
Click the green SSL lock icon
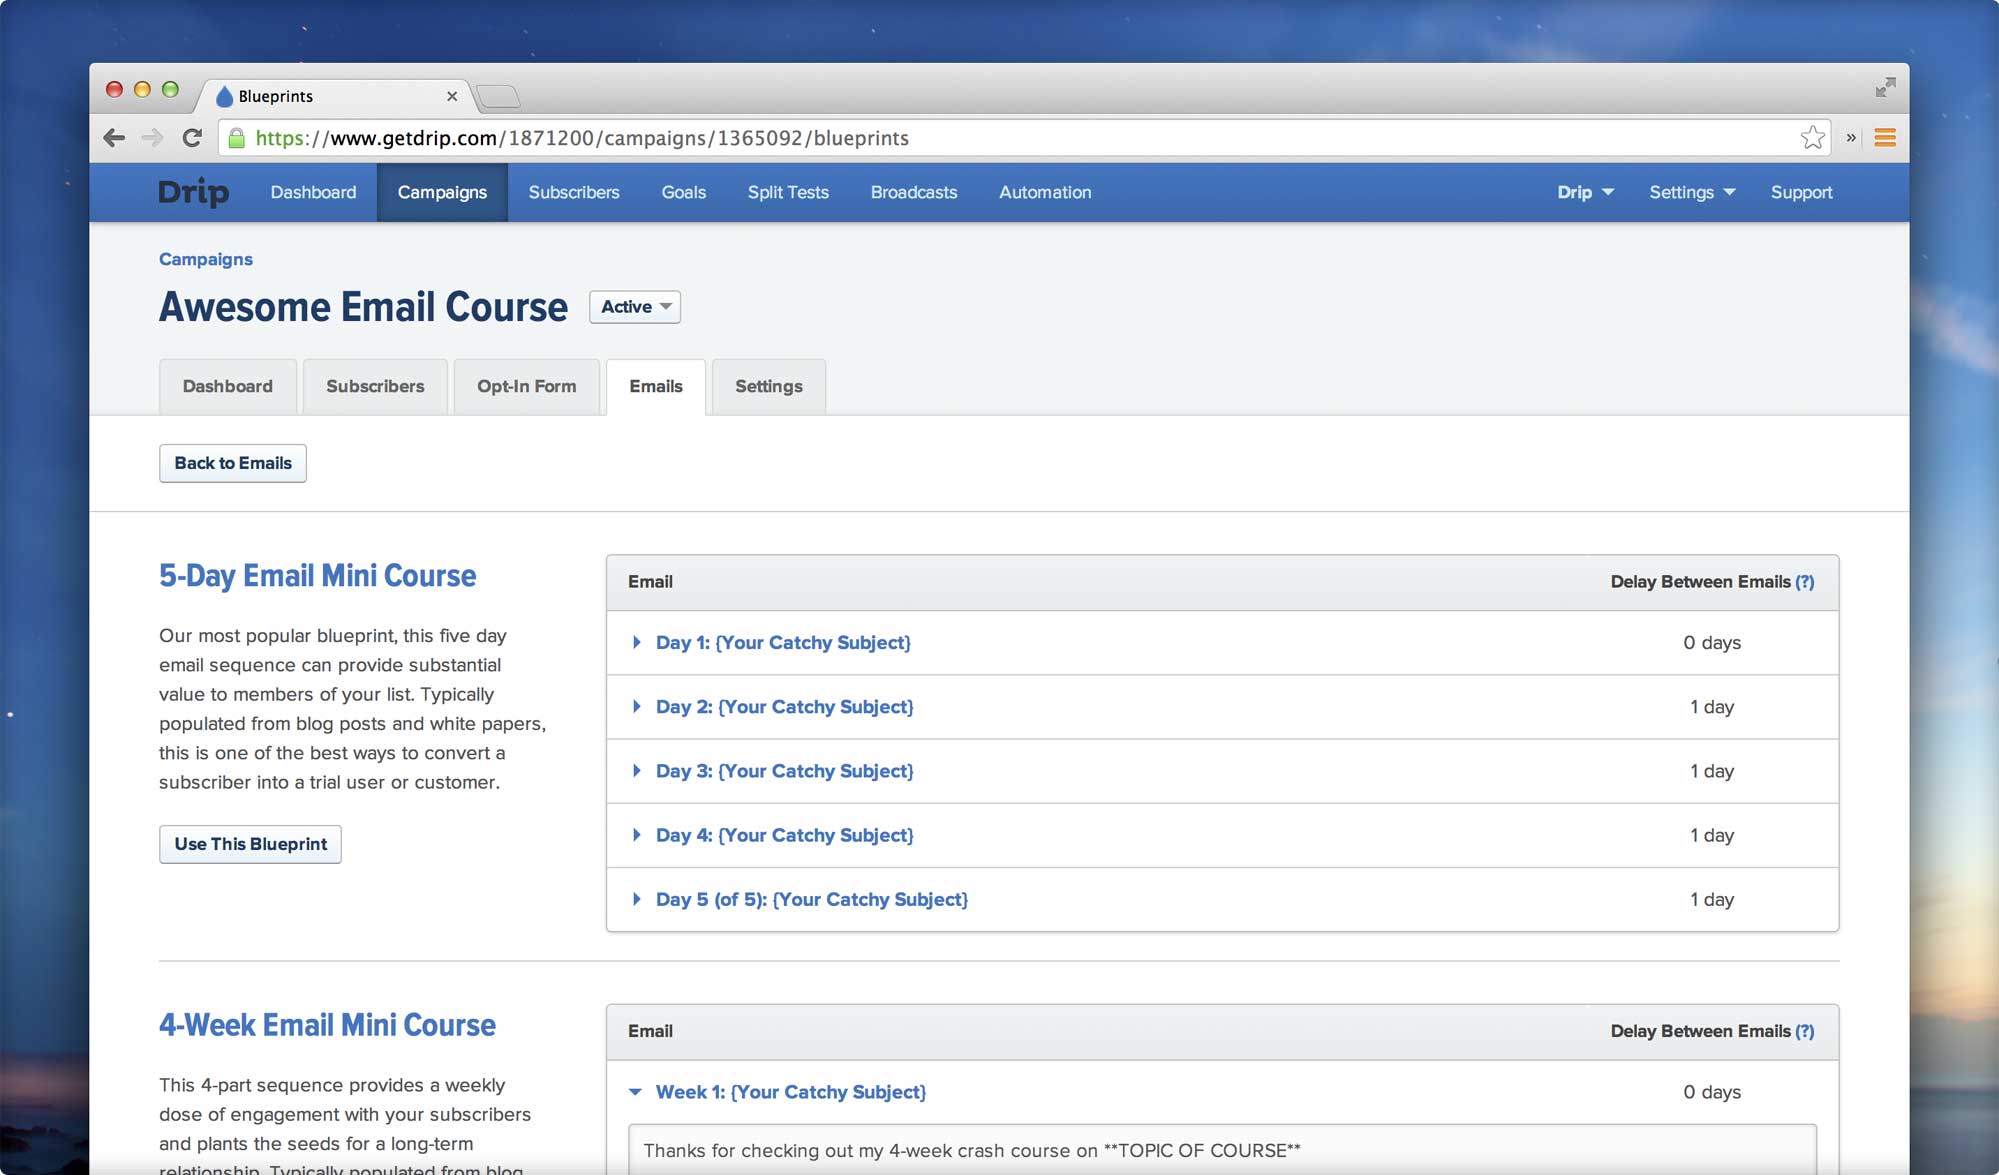[237, 138]
